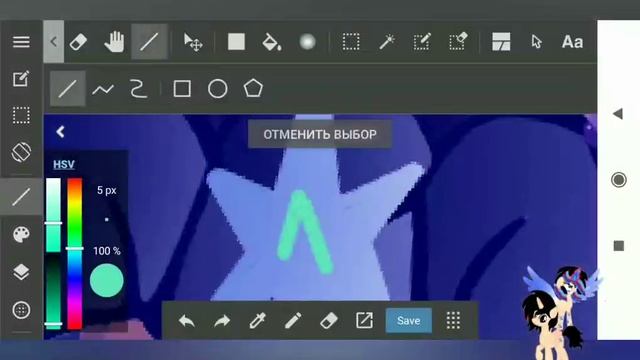Change the 100 % opacity value
Viewport: 640px width, 360px height.
(107, 251)
